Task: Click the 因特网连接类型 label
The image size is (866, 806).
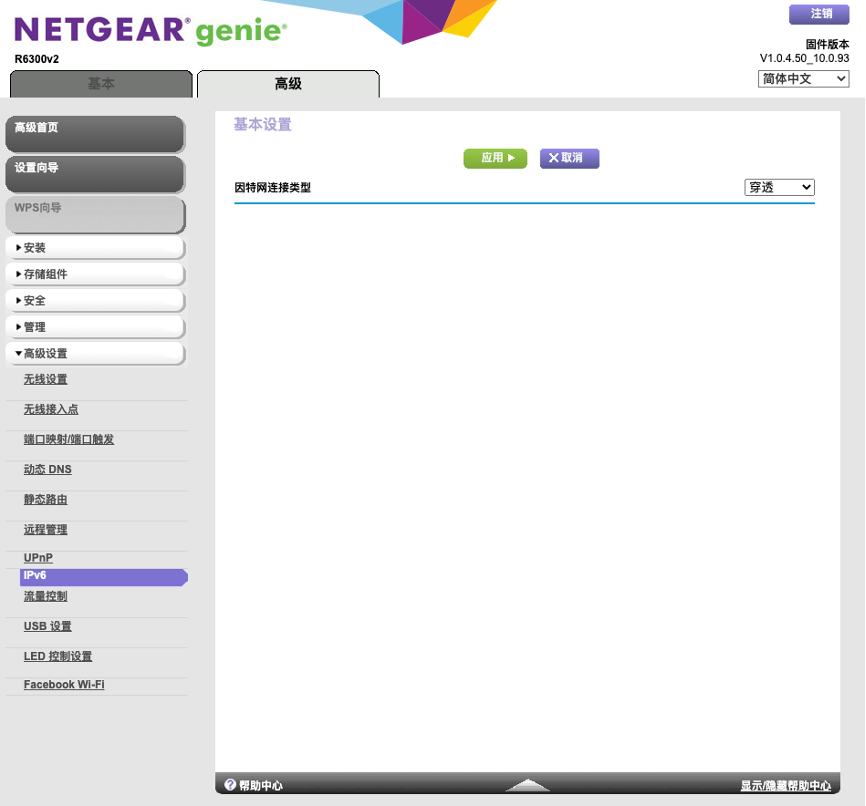Action: [x=273, y=188]
